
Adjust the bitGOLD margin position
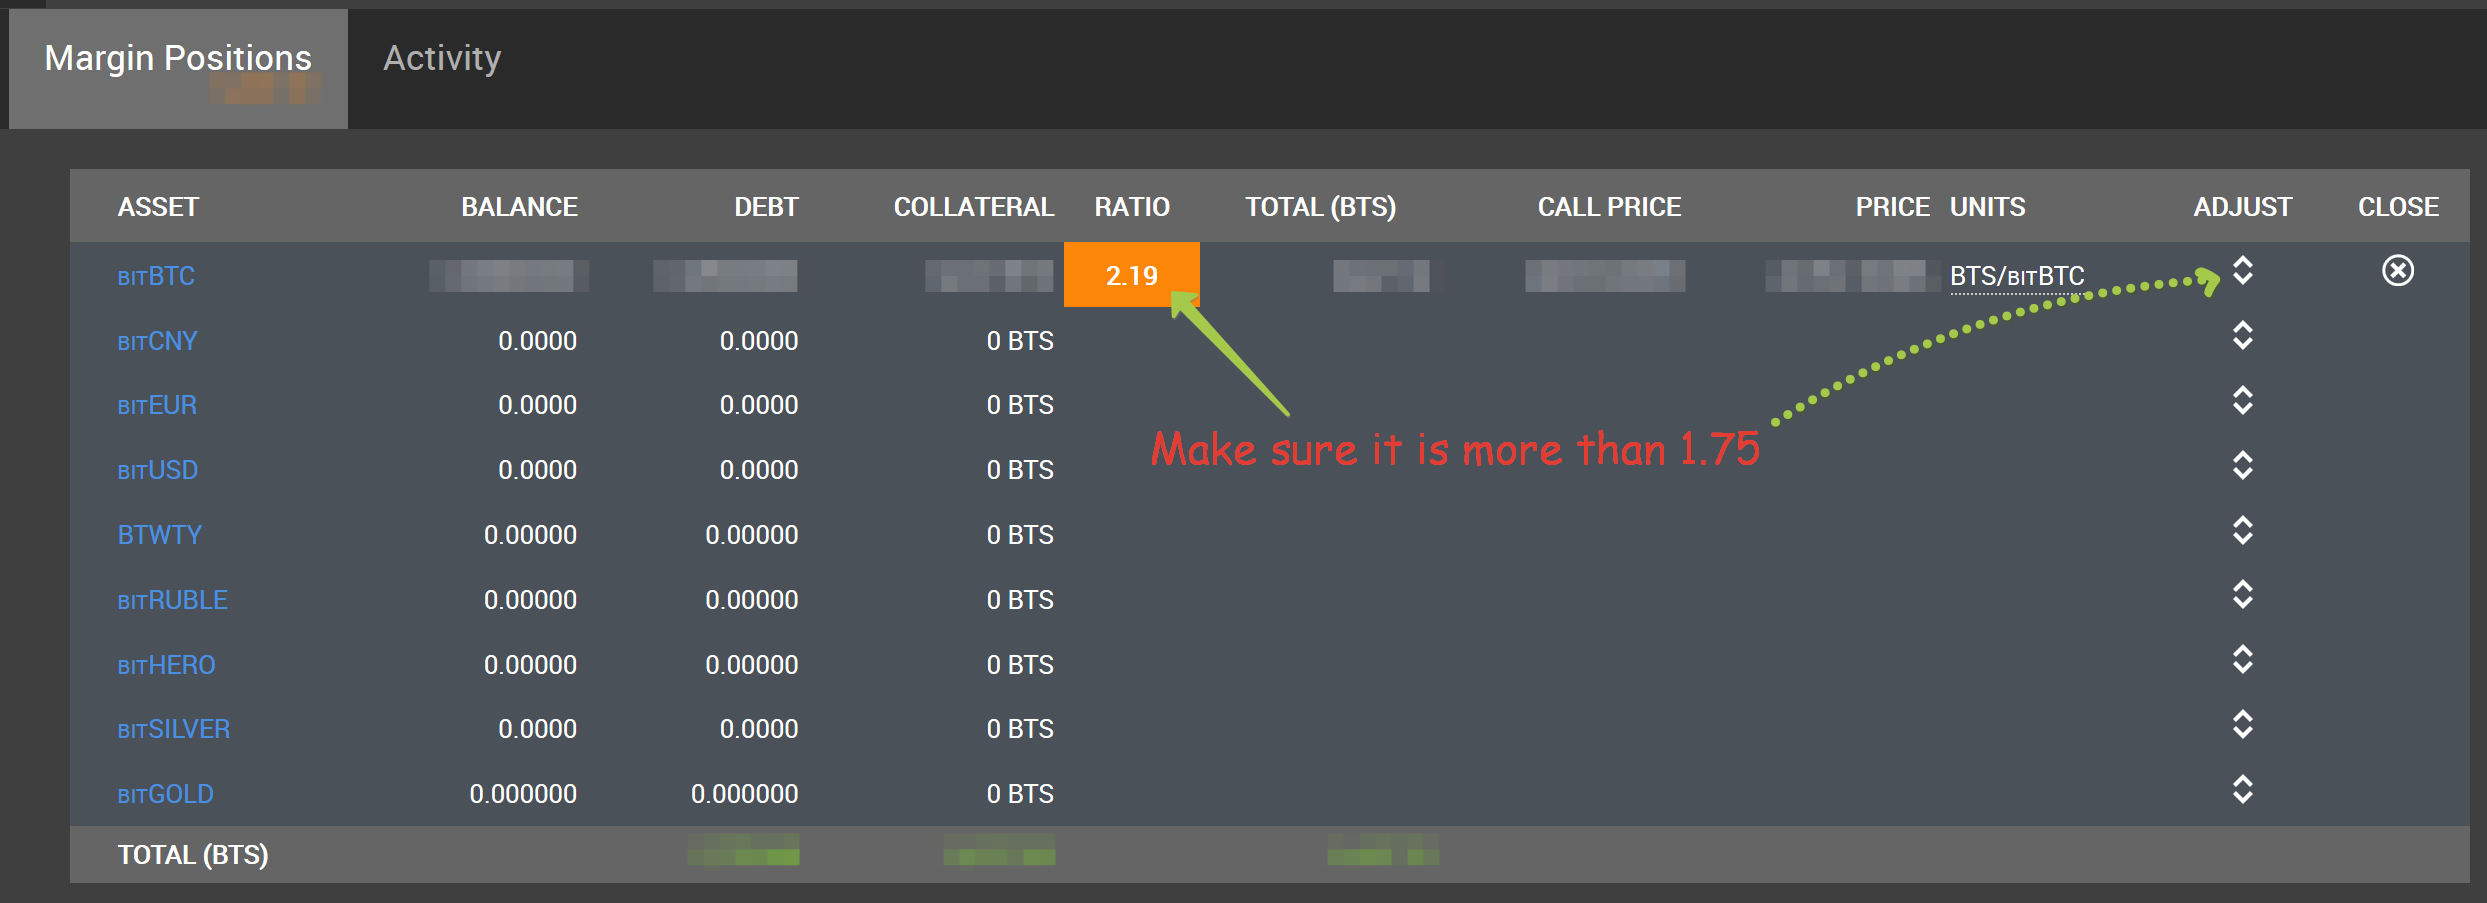coord(2243,790)
